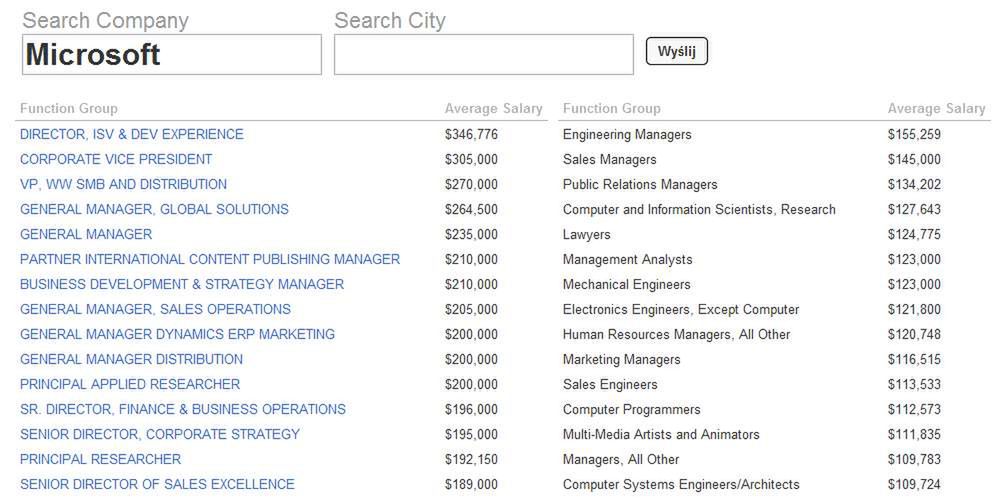Screen dimensions: 1000x500
Task: Click the plain GENERAL MANAGER link
Action: pyautogui.click(x=86, y=235)
